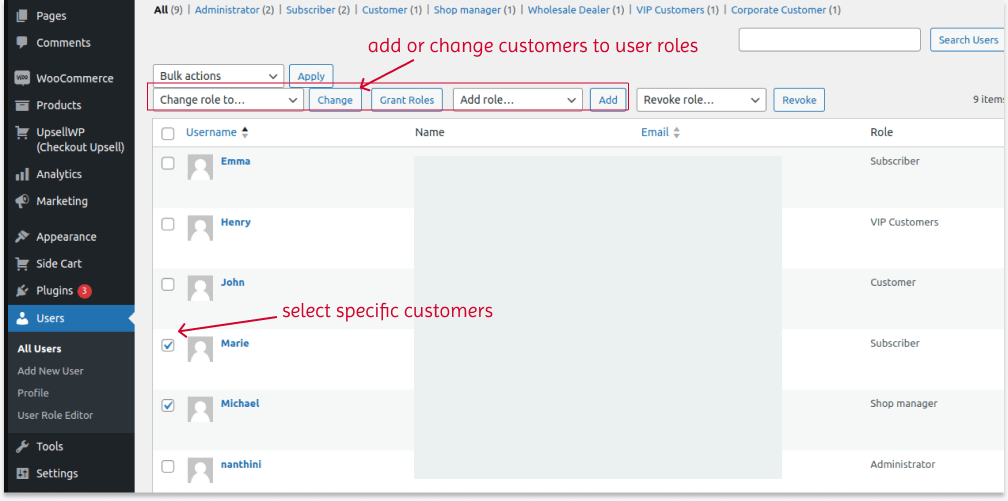Screen dimensions: 1008x501
Task: Open All Users submenu item
Action: click(39, 349)
